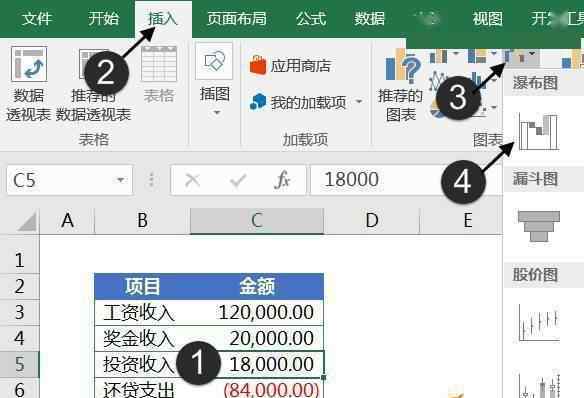Open the App Store (应用商店) add-in

click(291, 66)
